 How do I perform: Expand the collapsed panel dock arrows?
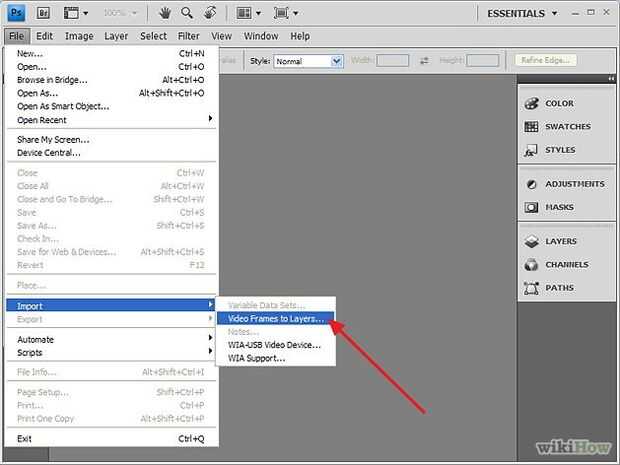point(611,79)
